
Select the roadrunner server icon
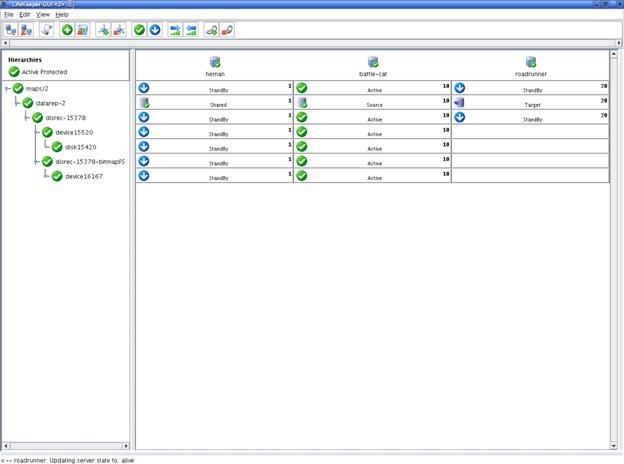pyautogui.click(x=531, y=62)
